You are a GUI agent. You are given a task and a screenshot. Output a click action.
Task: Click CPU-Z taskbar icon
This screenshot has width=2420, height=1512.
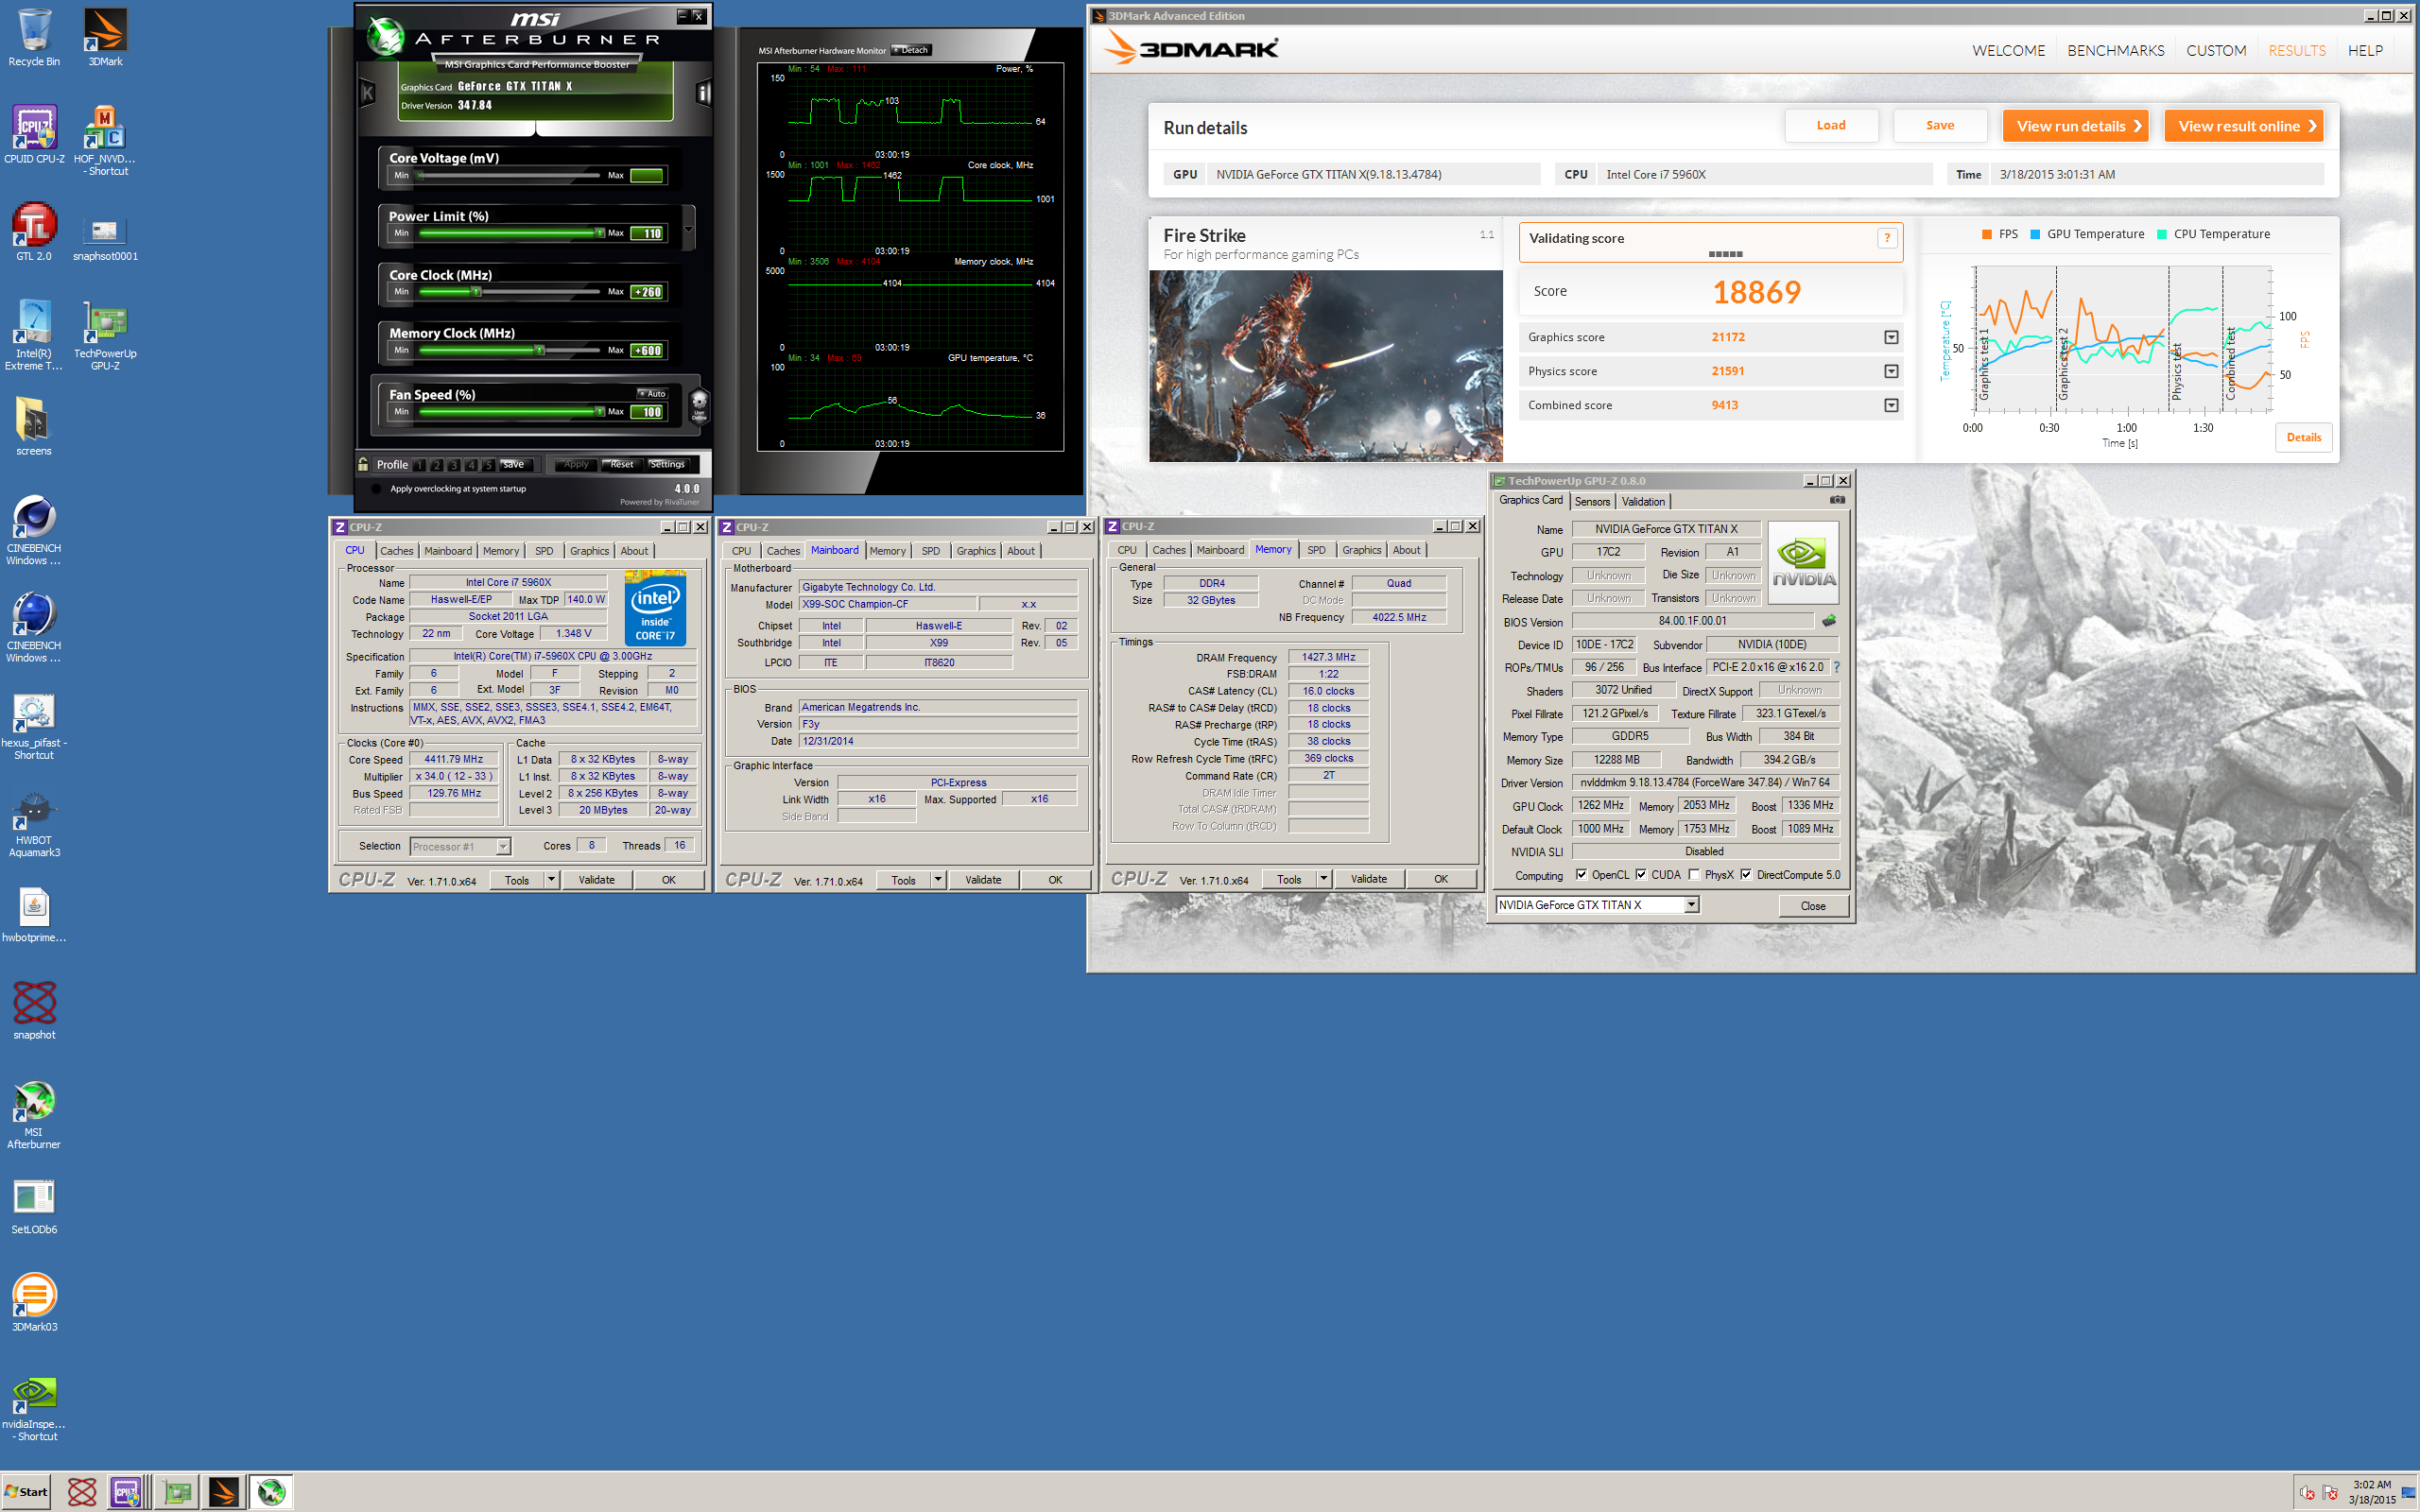(127, 1492)
